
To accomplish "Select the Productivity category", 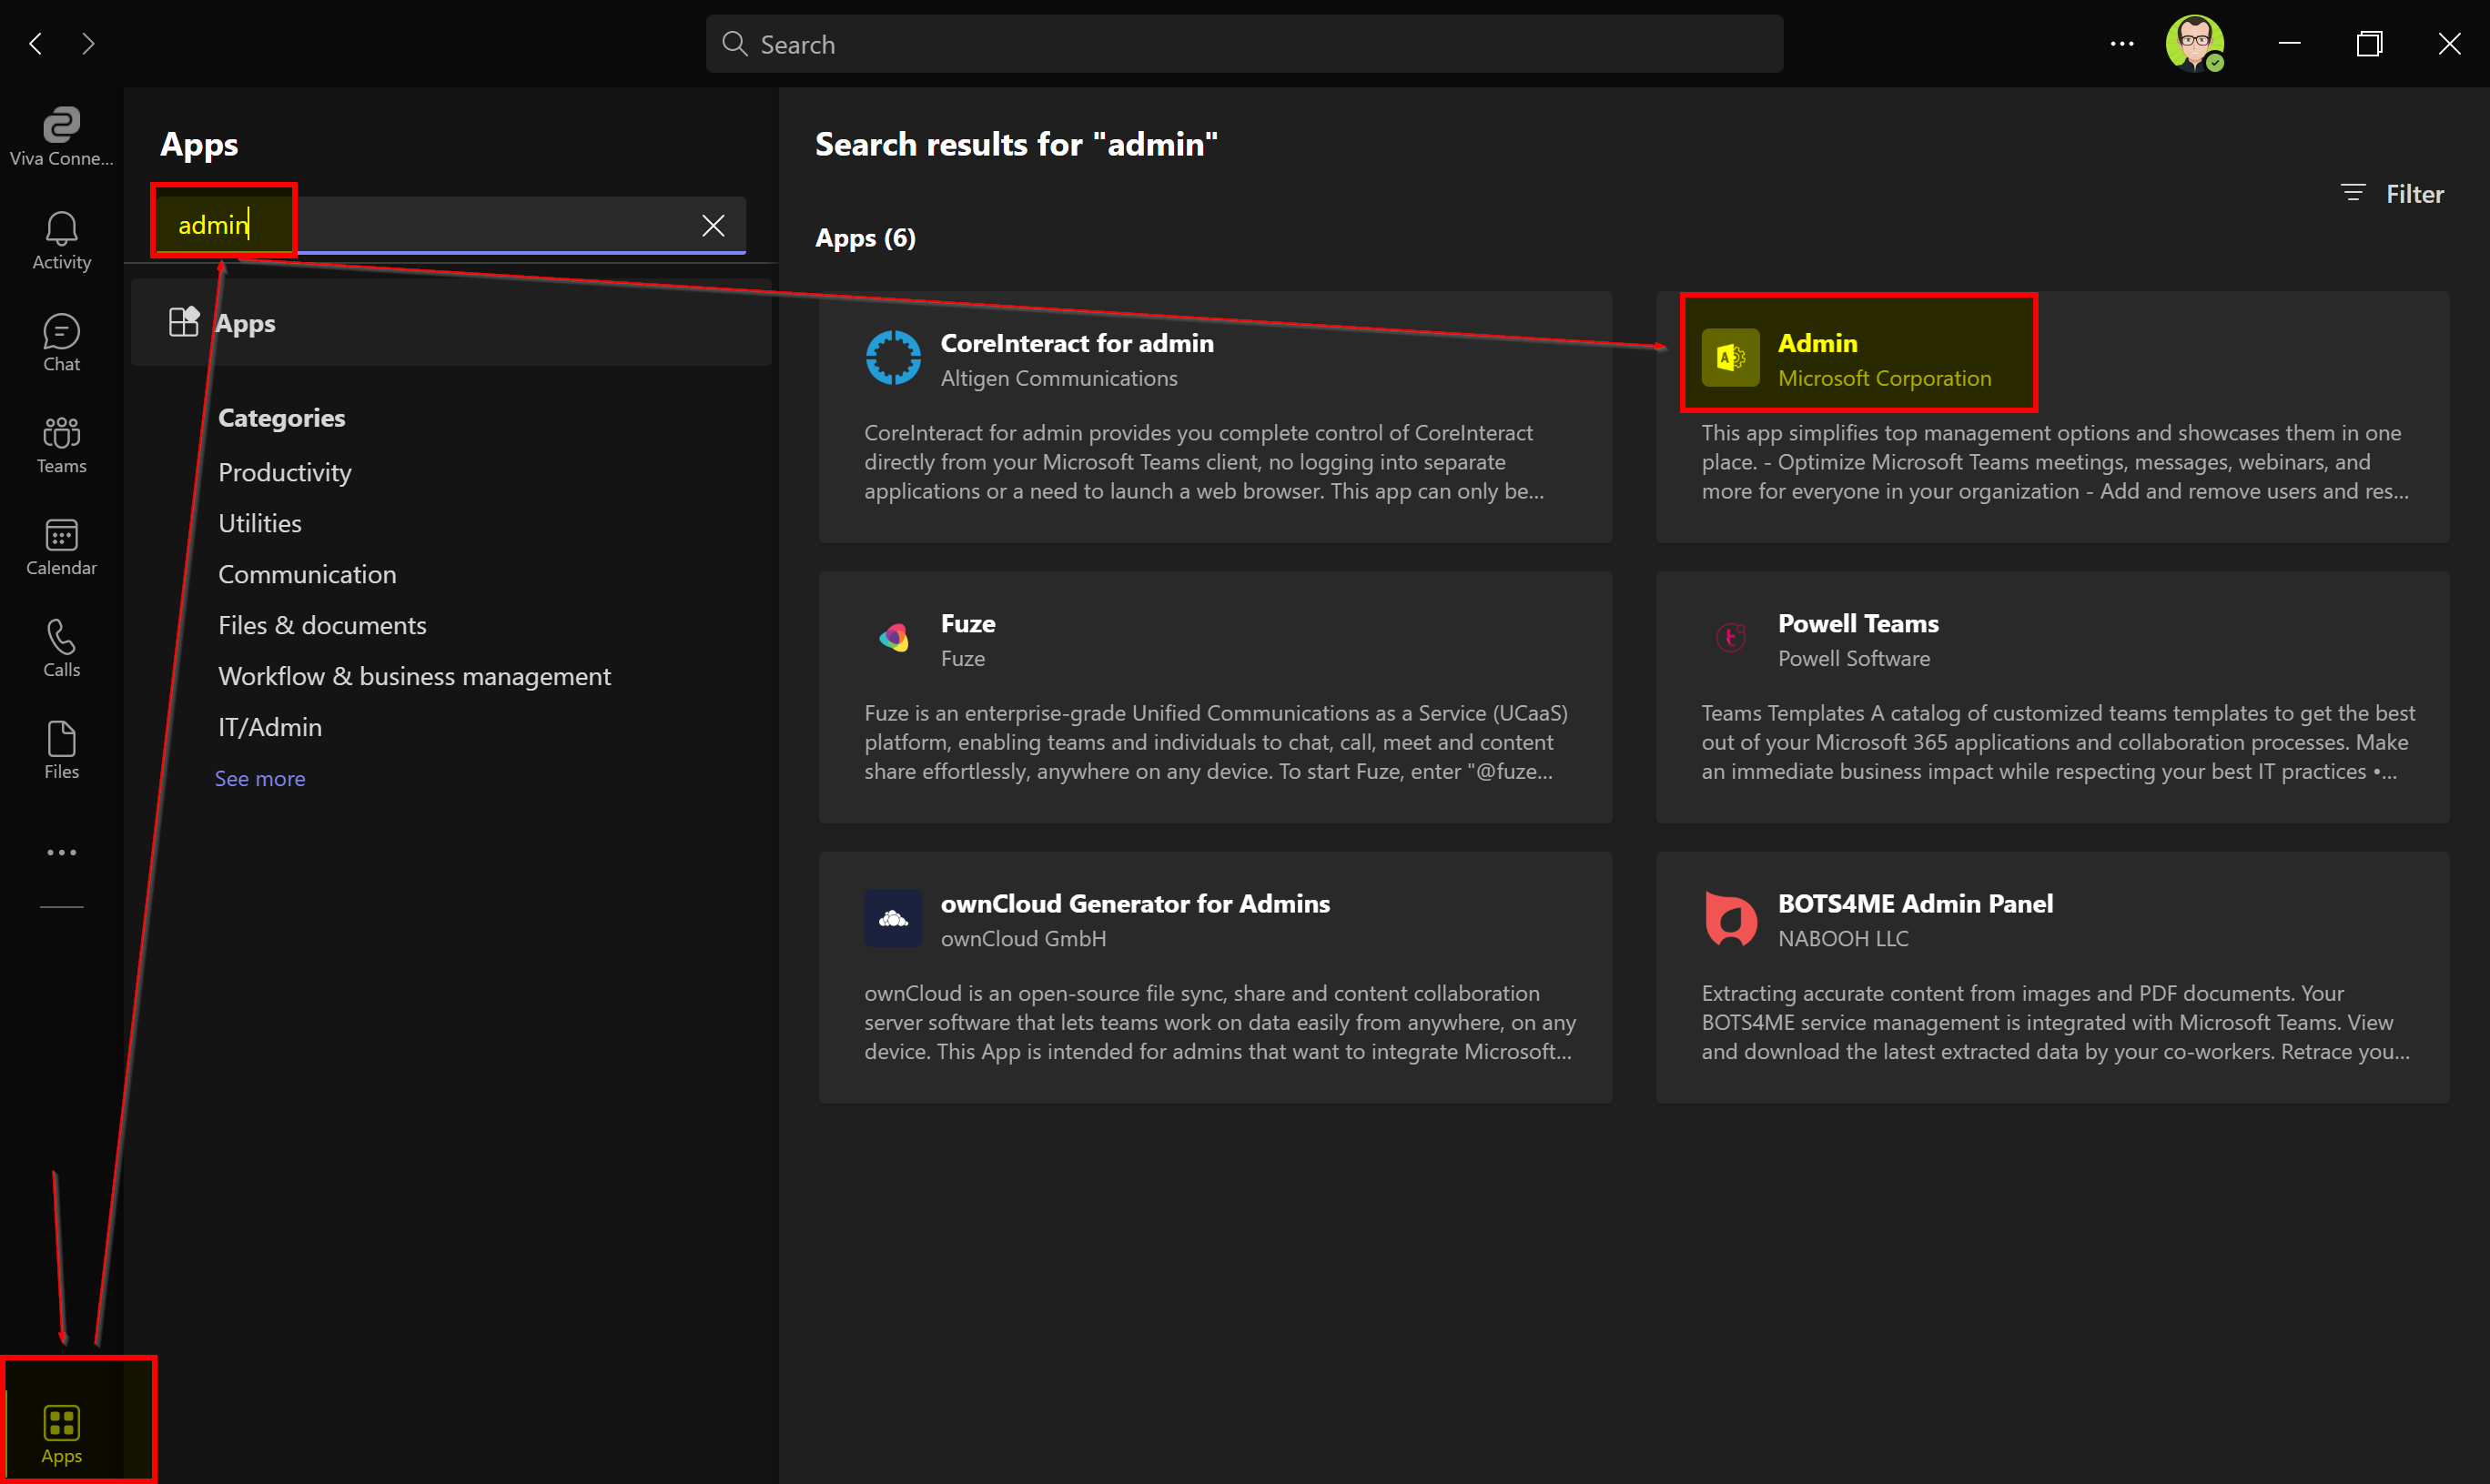I will click(x=285, y=472).
